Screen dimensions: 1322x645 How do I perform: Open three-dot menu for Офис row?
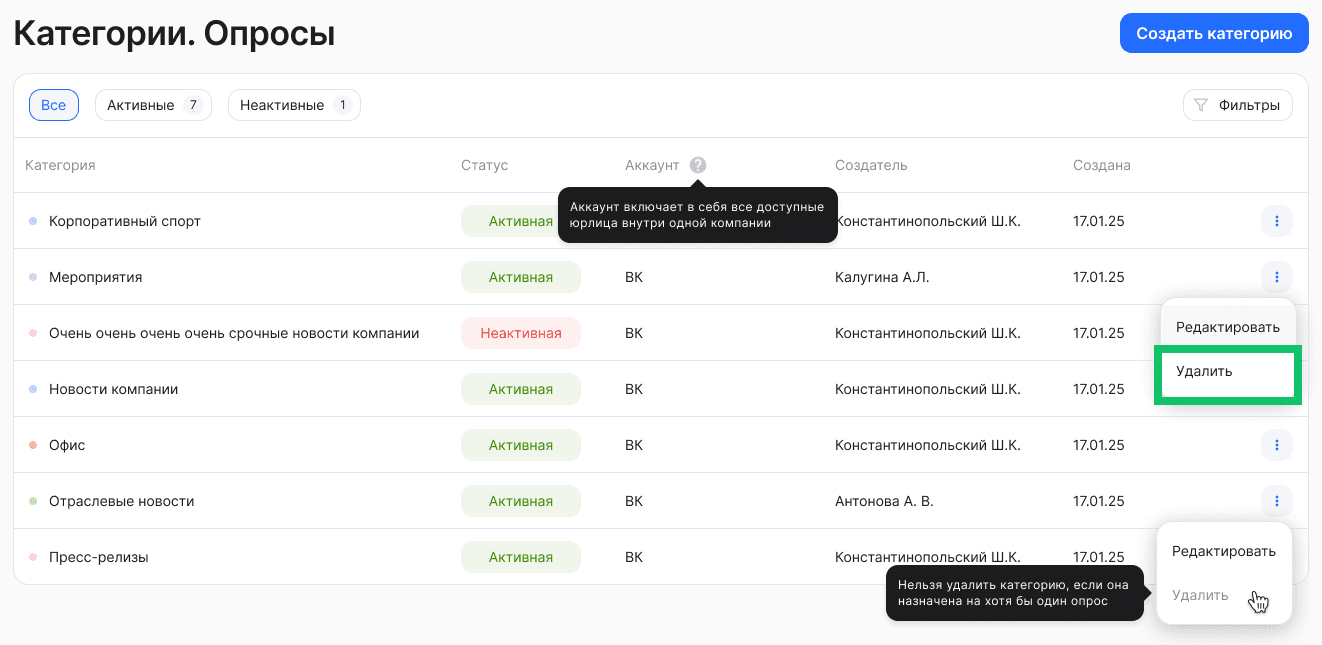click(1276, 445)
